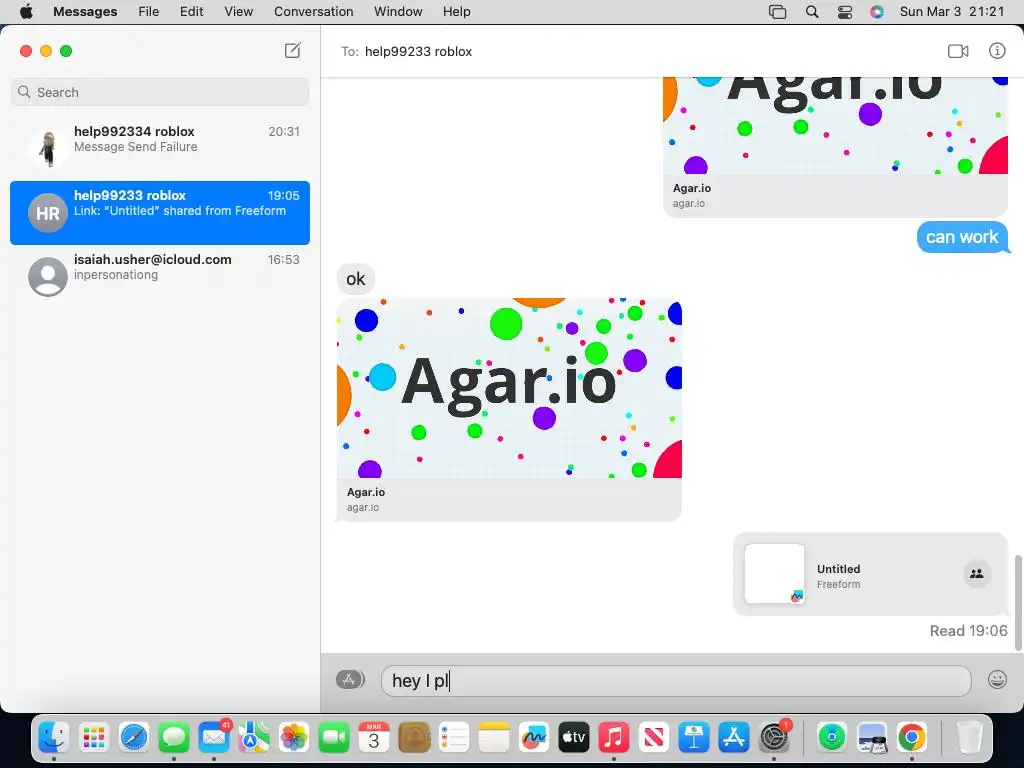This screenshot has width=1024, height=768.
Task: Click the "can work" message bubble
Action: point(962,237)
